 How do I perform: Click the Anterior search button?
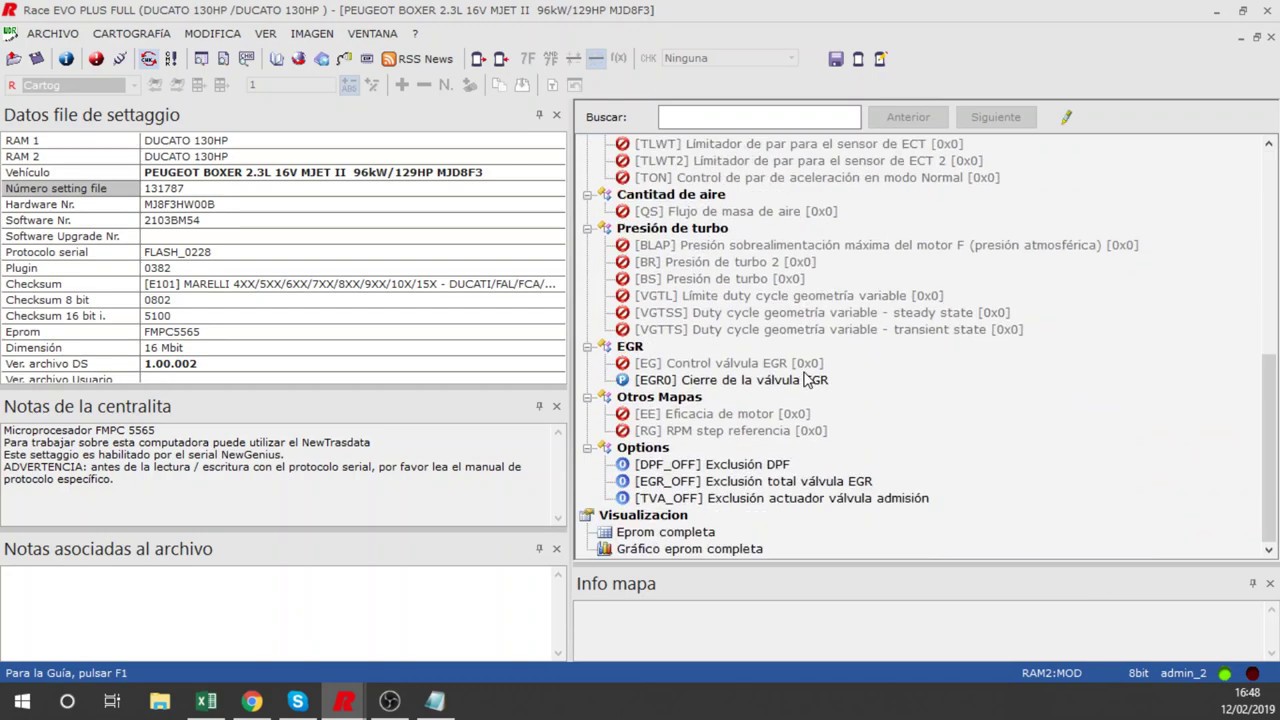pos(908,117)
